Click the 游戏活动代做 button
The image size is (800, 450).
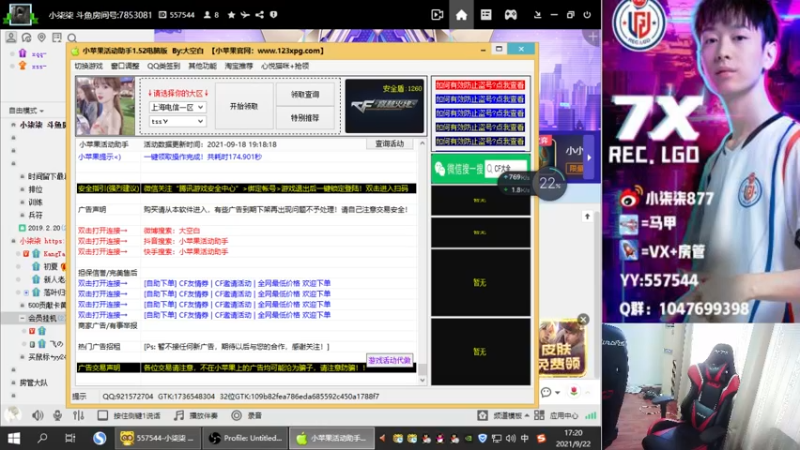coord(389,360)
